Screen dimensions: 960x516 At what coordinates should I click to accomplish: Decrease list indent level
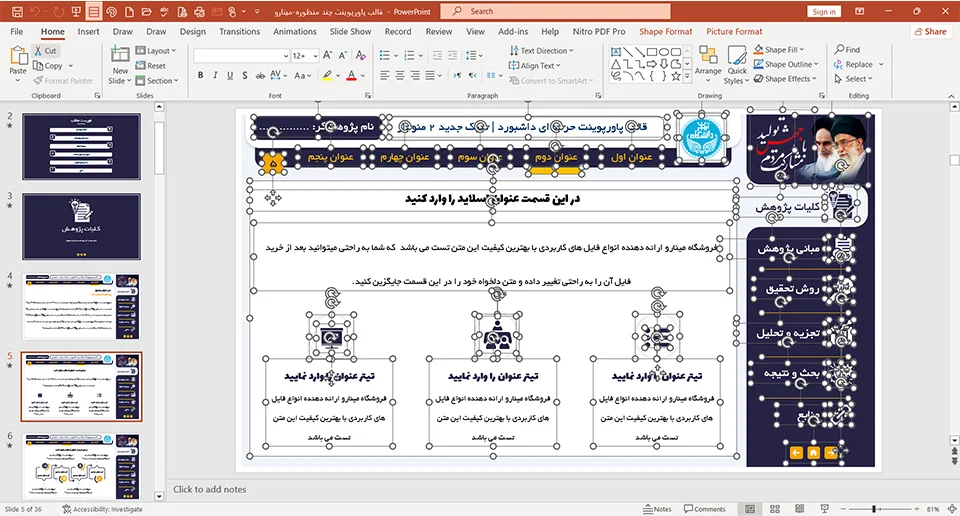coord(437,56)
